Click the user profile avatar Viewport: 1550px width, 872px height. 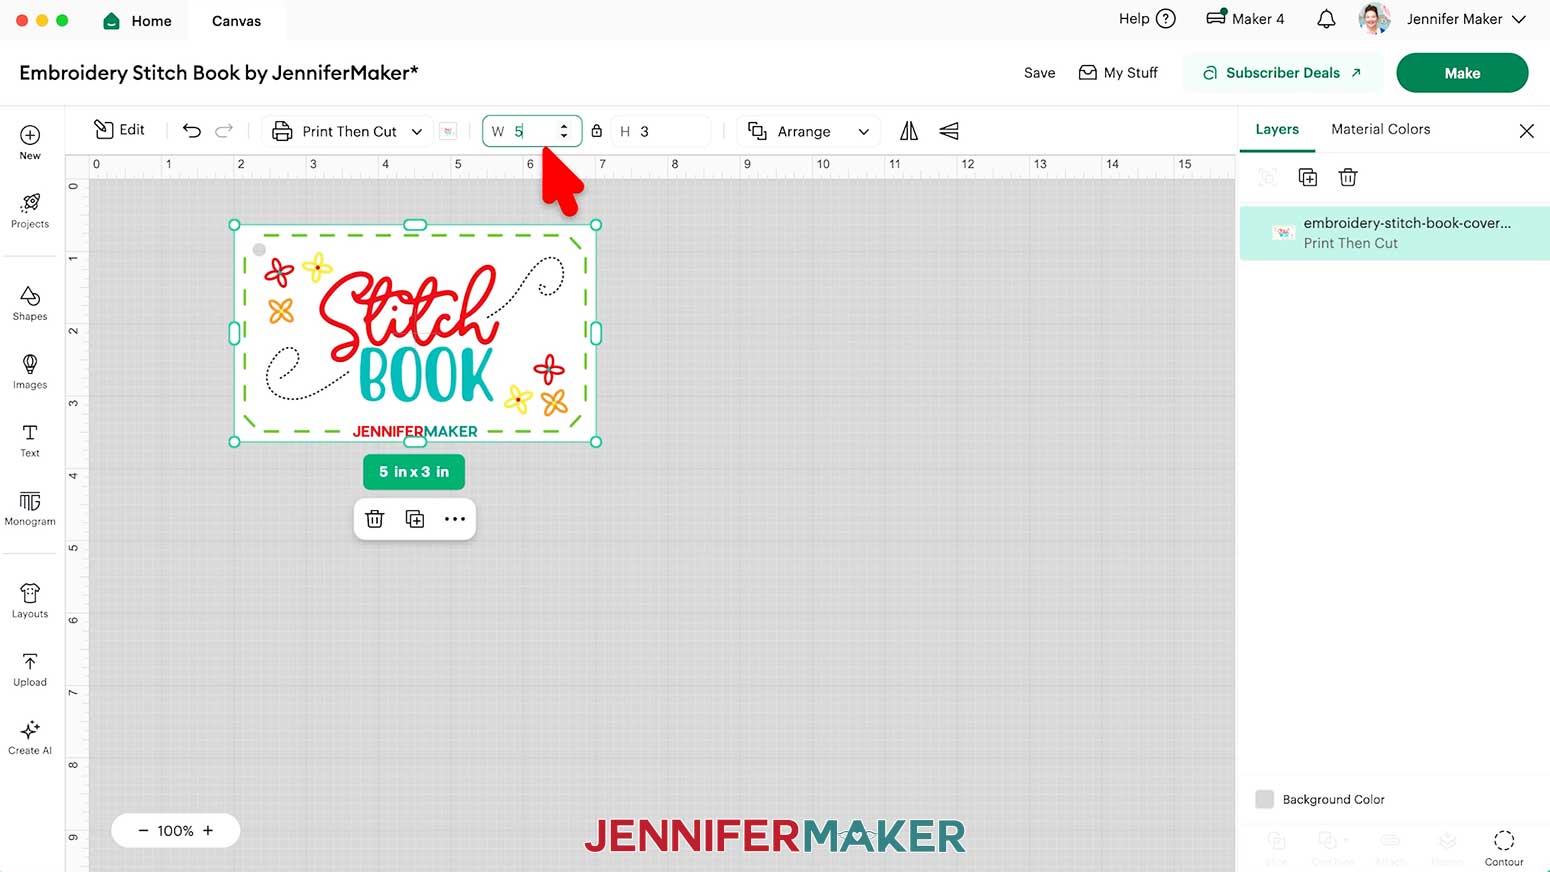(x=1374, y=19)
